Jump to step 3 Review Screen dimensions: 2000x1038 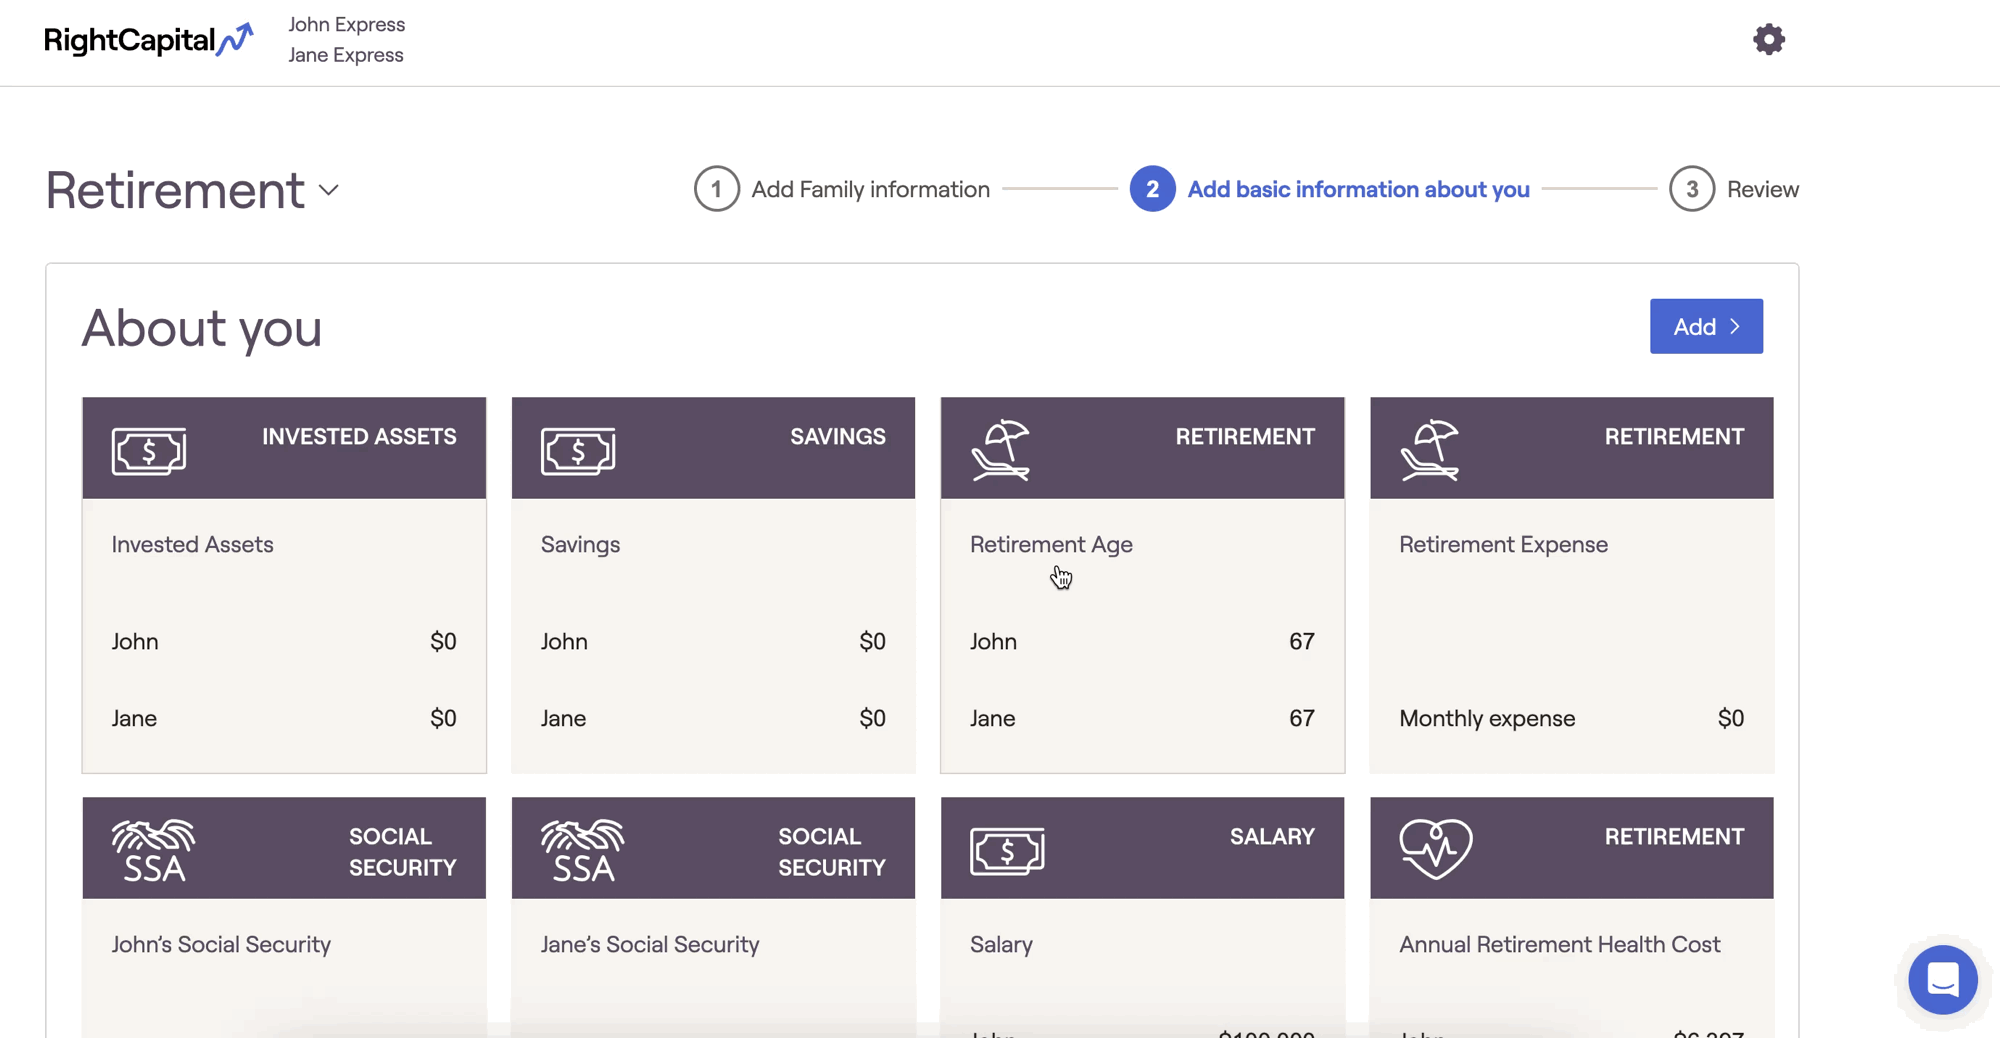tap(1734, 189)
